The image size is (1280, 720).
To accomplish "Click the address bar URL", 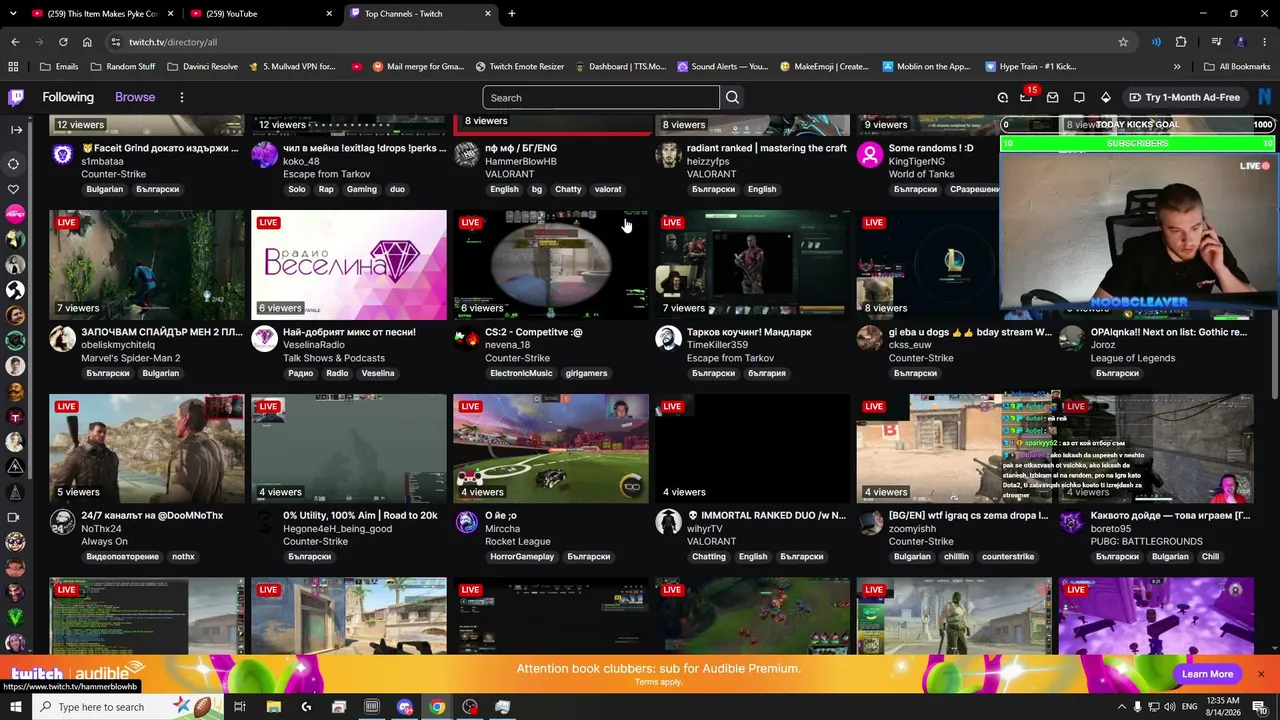I will click(x=173, y=42).
